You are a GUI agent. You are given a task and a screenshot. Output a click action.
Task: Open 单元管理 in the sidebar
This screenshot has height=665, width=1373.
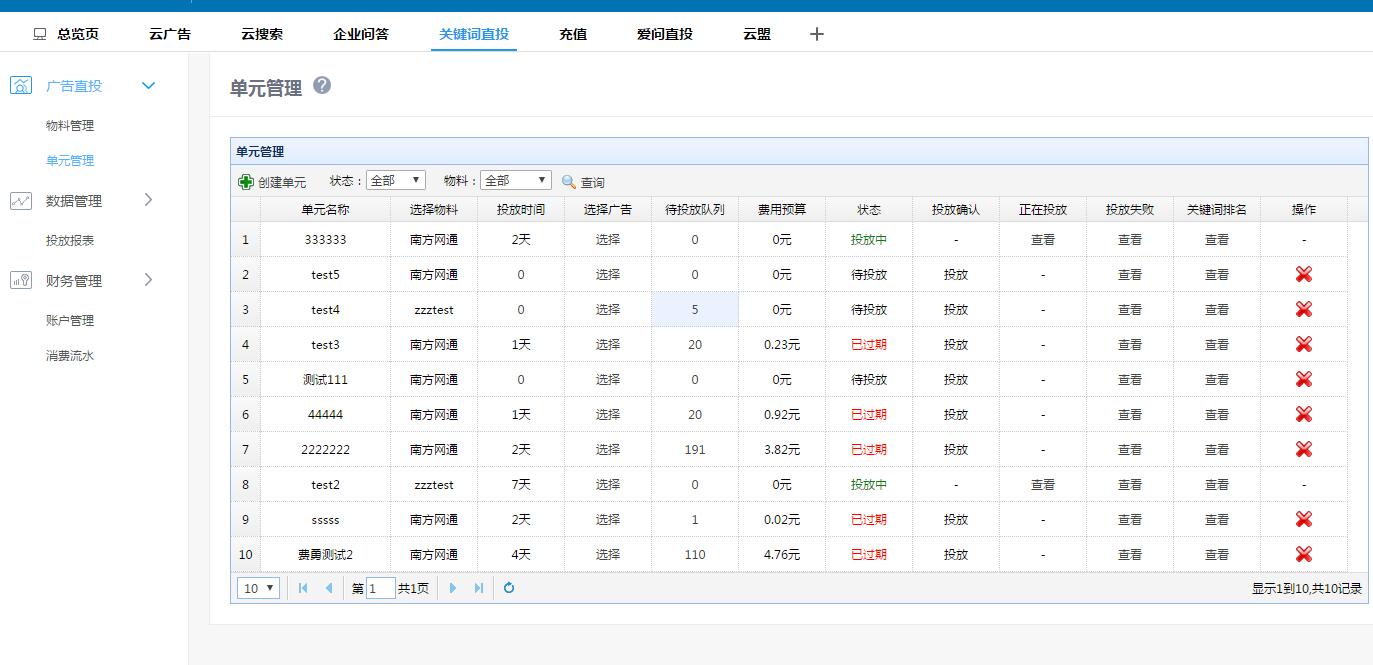coord(70,161)
